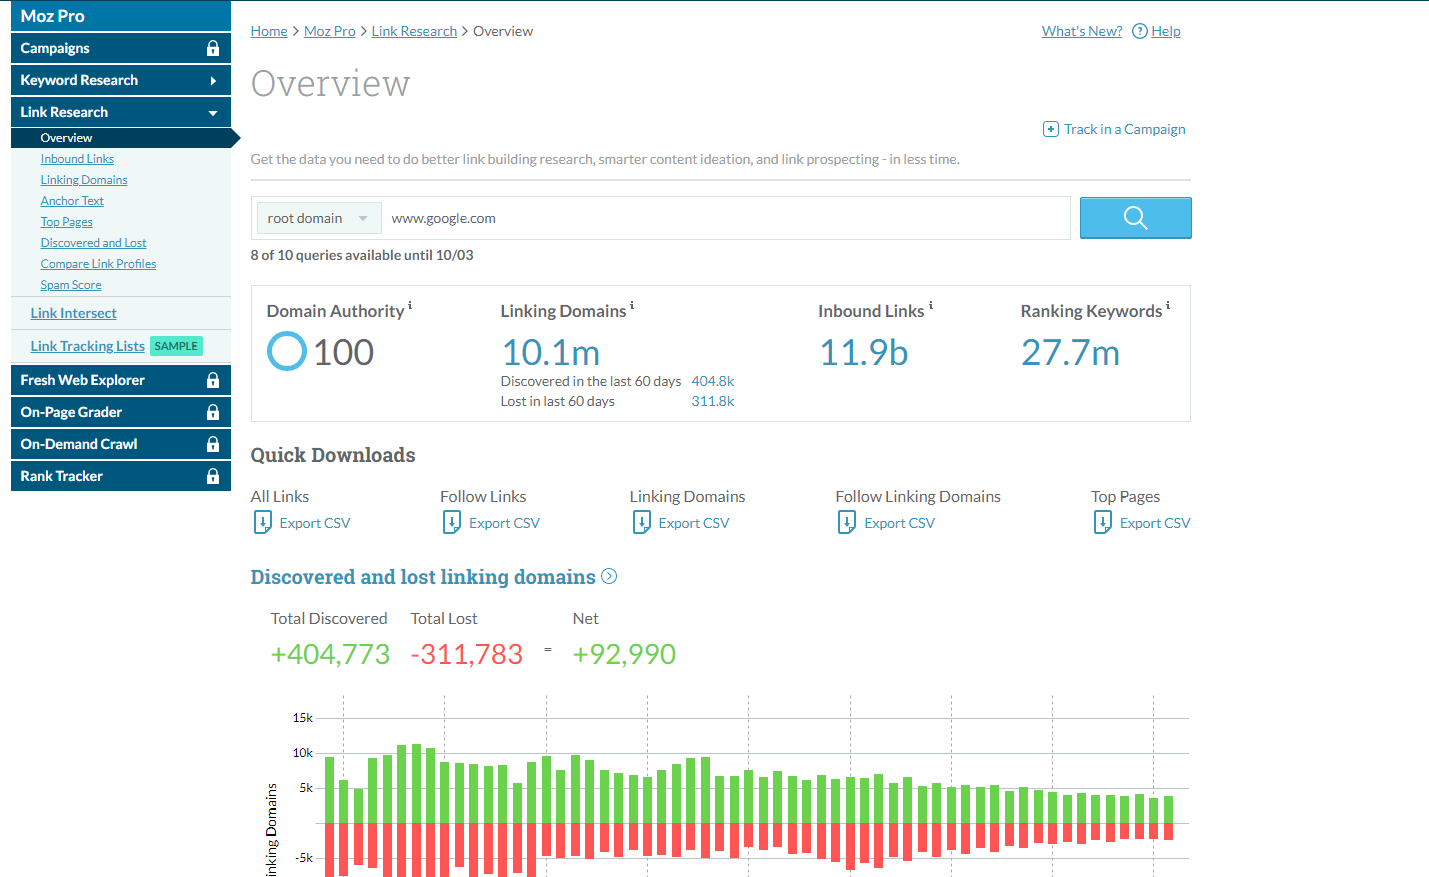The height and width of the screenshot is (877, 1429).
Task: Click Discovered and lost linking domains heading
Action: (423, 577)
